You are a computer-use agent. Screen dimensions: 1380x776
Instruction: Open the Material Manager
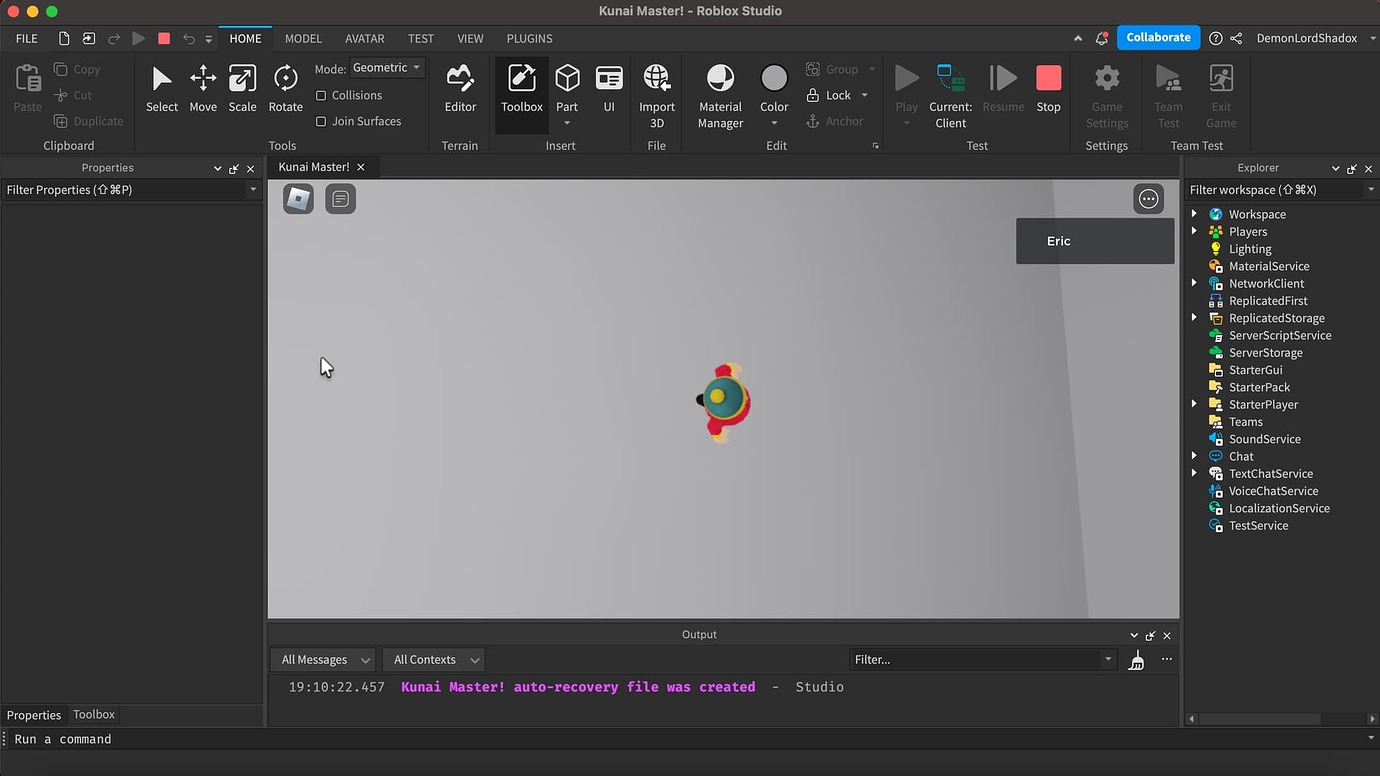[x=720, y=96]
